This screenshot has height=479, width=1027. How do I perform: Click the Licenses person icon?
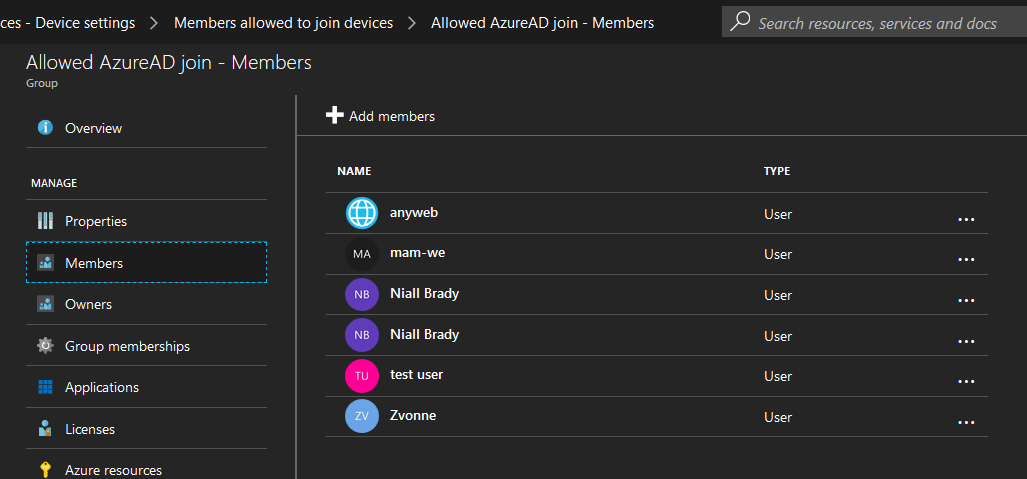(x=45, y=429)
